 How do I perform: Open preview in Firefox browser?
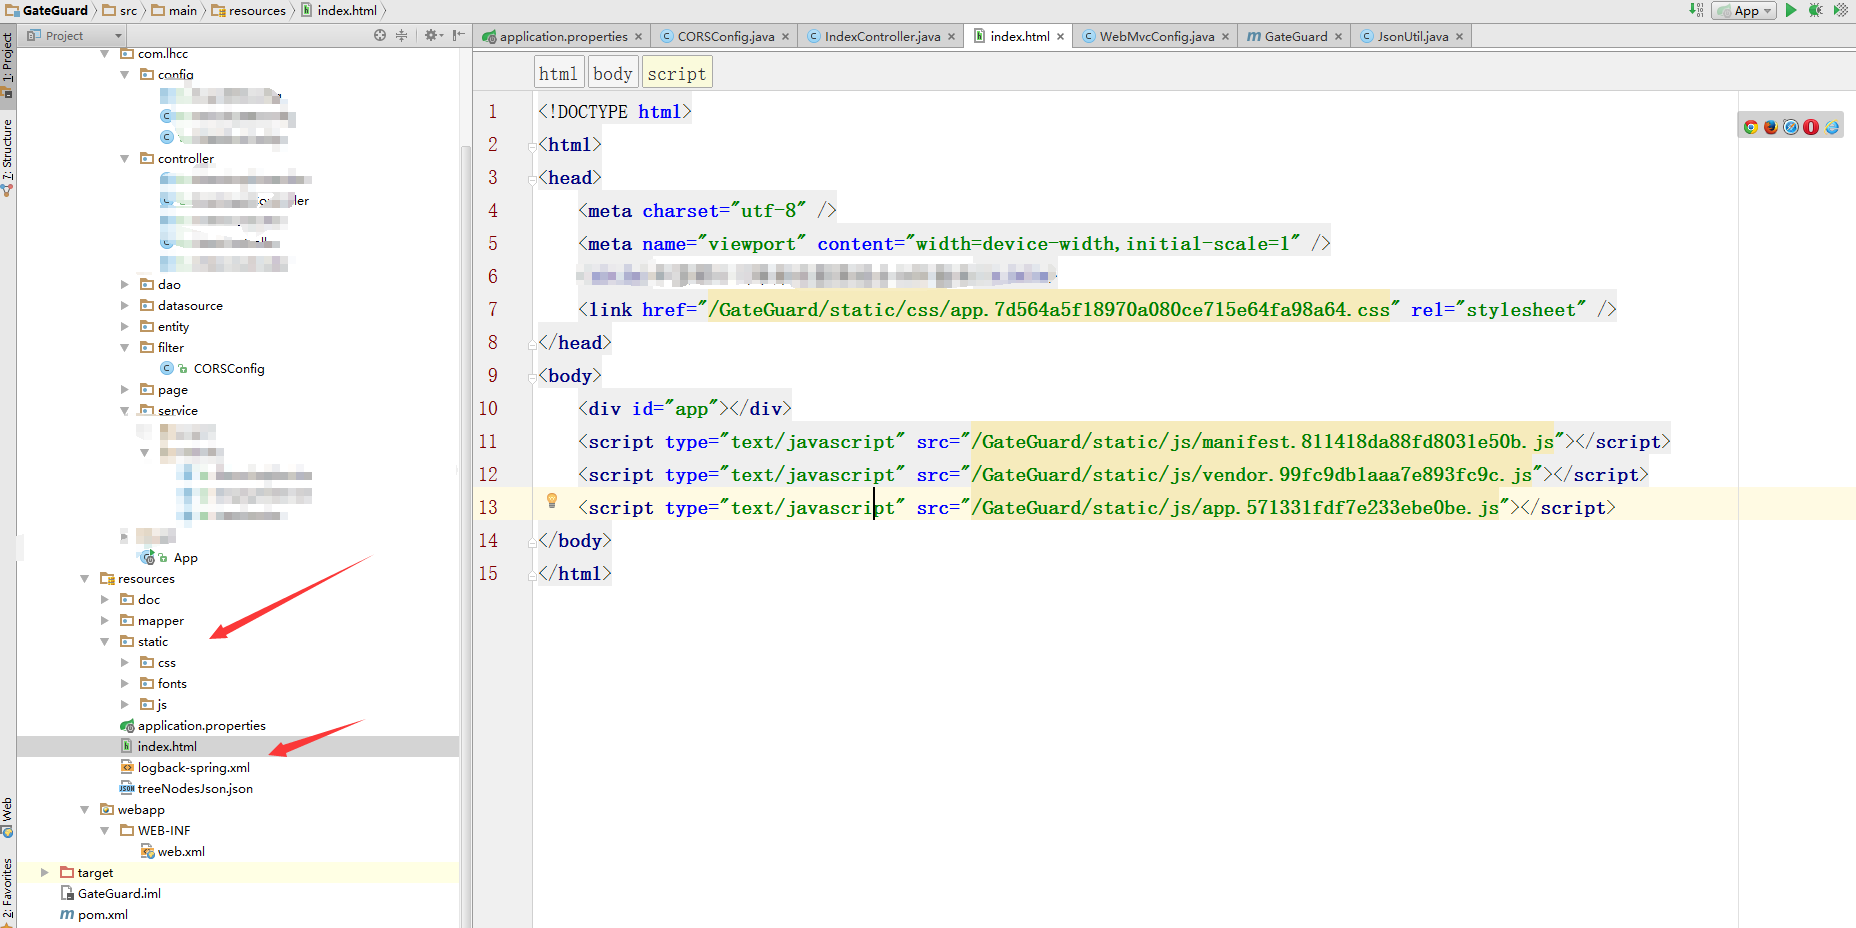(x=1770, y=127)
